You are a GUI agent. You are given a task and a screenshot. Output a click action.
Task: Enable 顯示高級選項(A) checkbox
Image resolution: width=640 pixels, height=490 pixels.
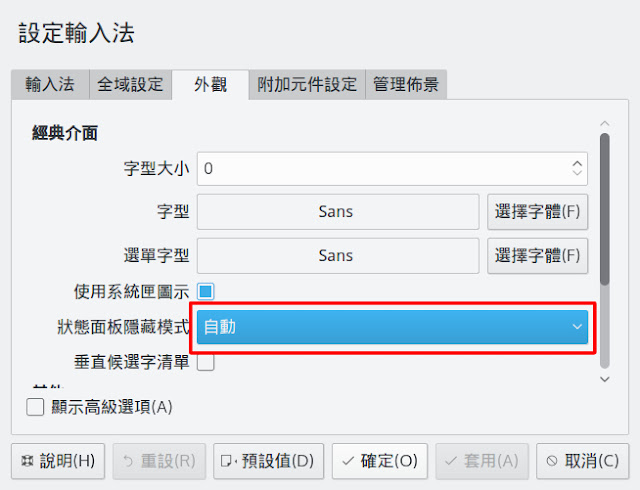click(36, 407)
